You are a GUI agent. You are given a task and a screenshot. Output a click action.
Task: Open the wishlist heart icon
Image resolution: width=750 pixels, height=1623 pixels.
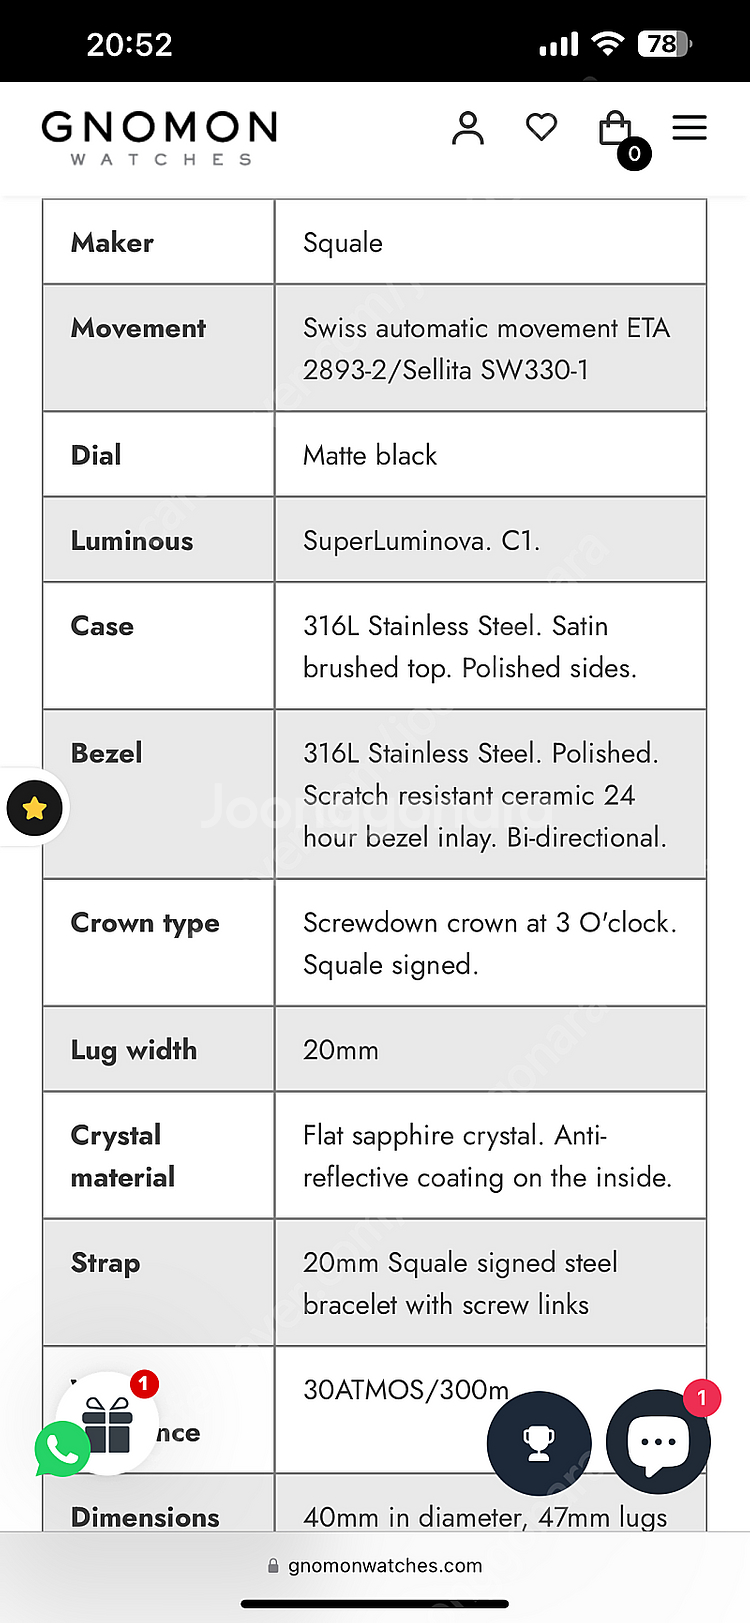coord(541,127)
